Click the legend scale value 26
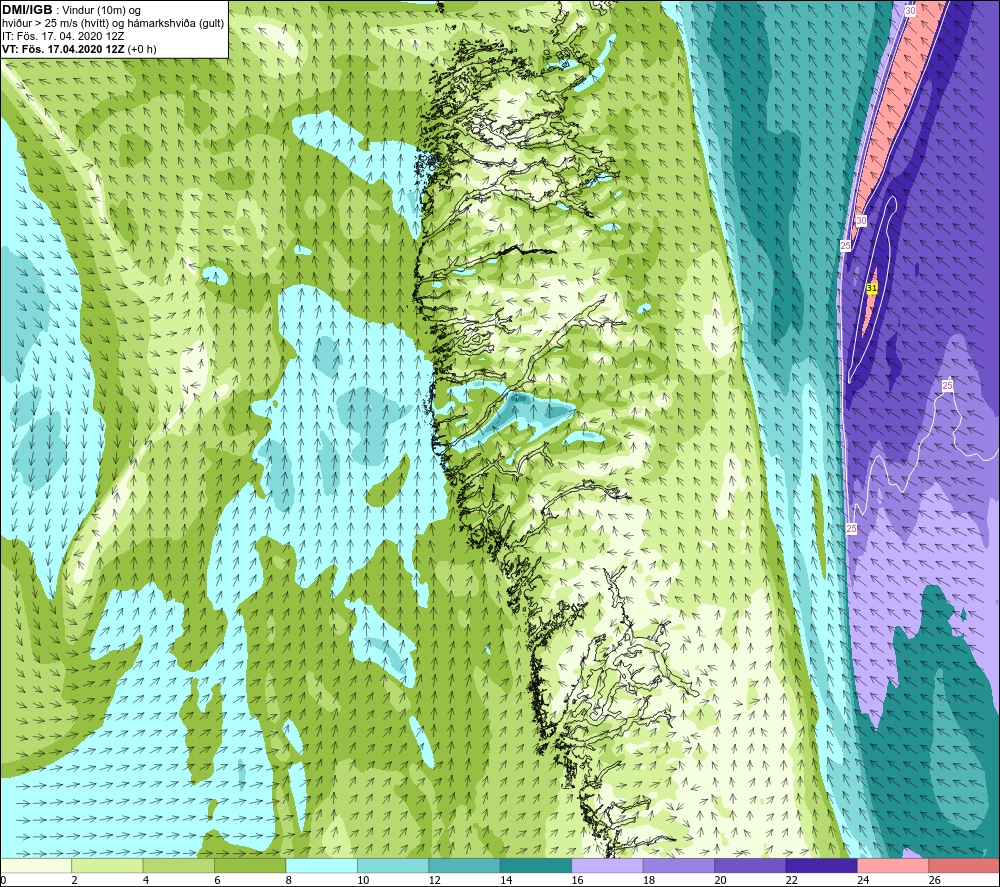Image resolution: width=1000 pixels, height=887 pixels. coord(934,880)
